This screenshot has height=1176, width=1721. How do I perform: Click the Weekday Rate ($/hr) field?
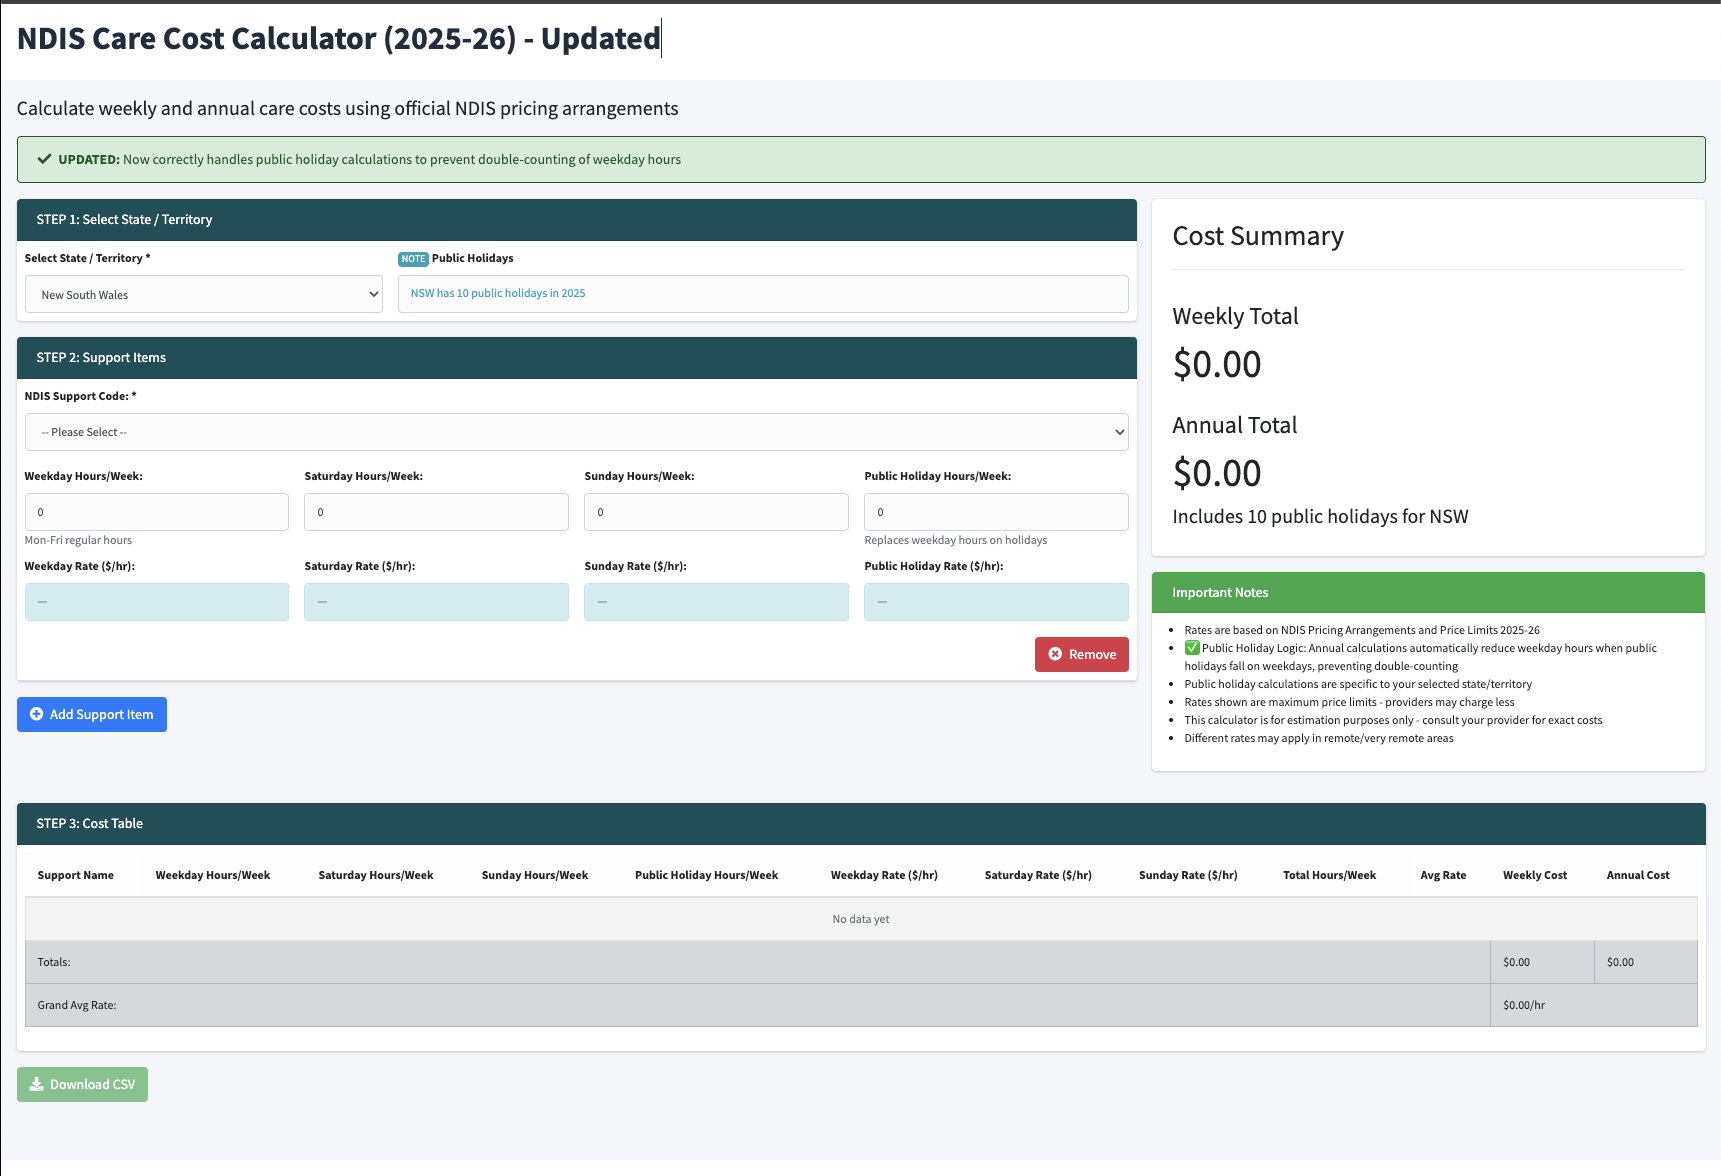click(x=157, y=602)
